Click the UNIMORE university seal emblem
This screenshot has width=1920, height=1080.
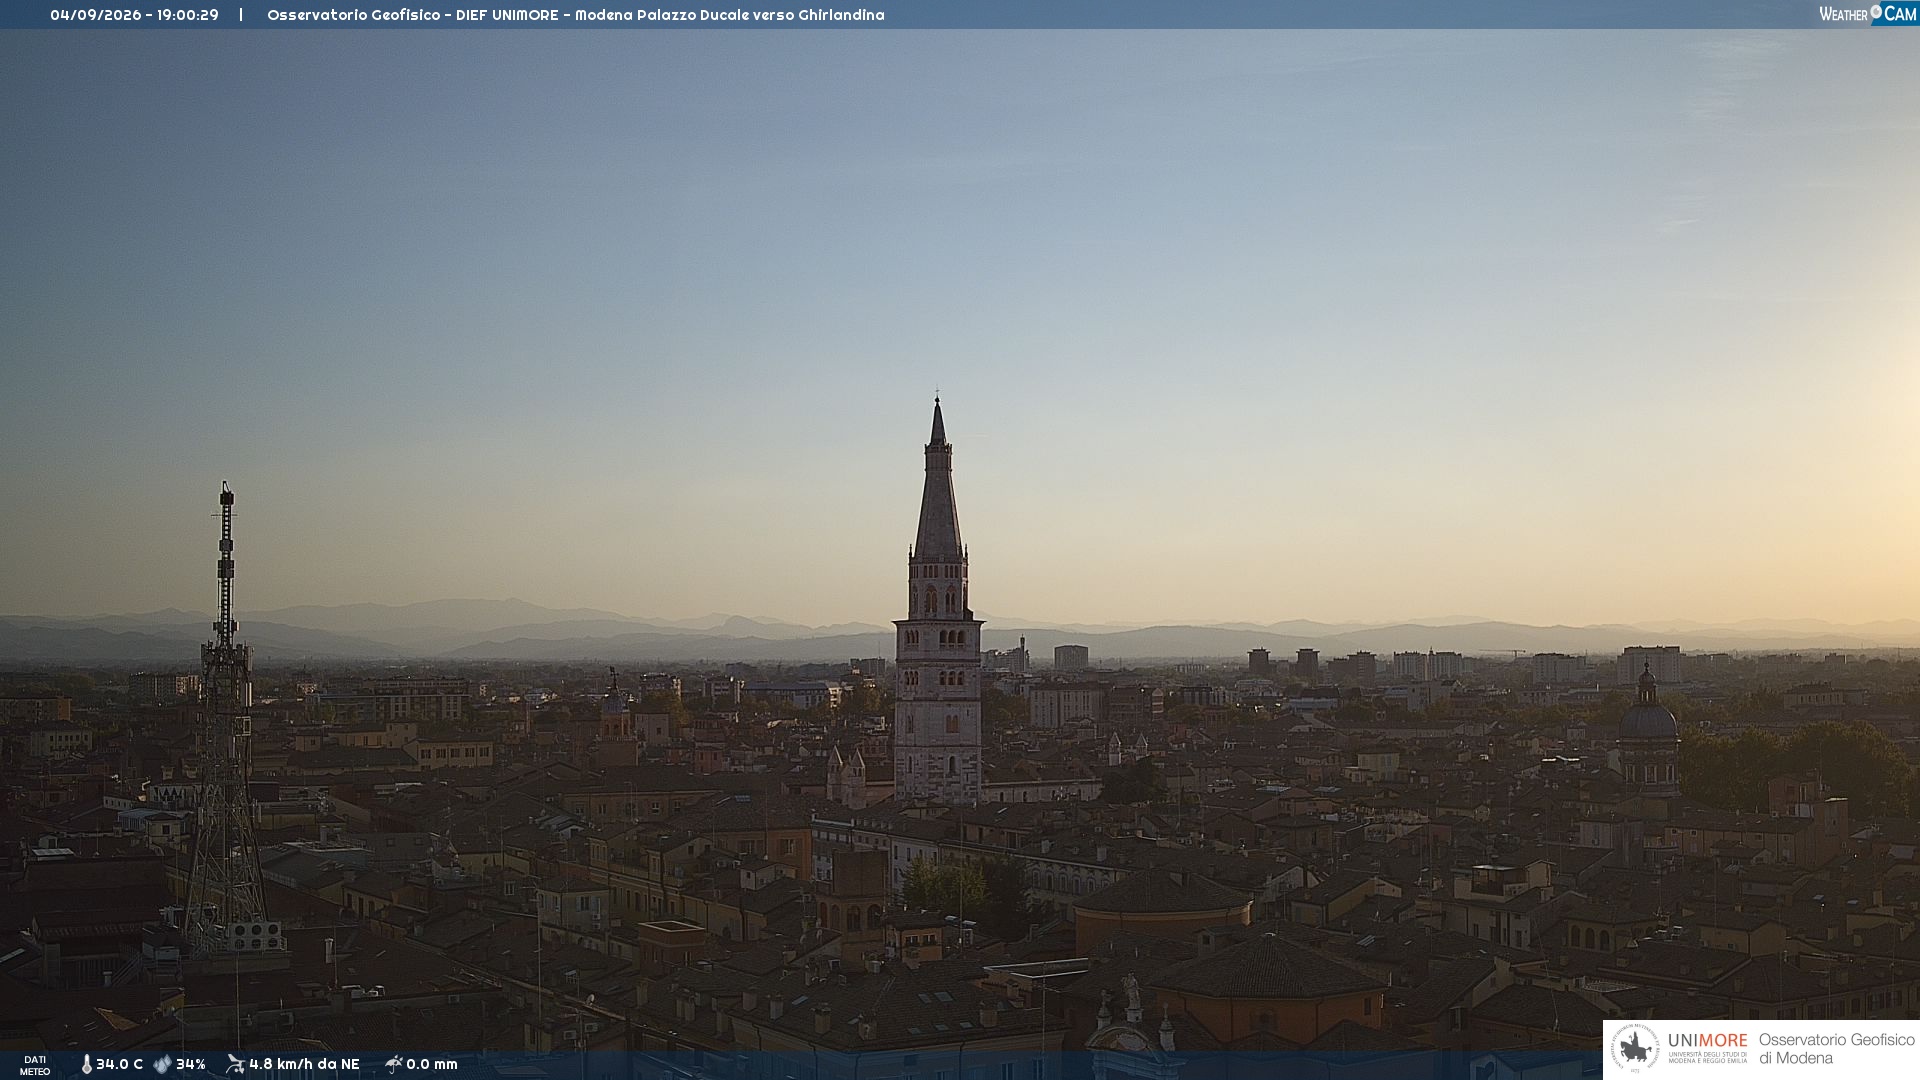(1635, 1049)
